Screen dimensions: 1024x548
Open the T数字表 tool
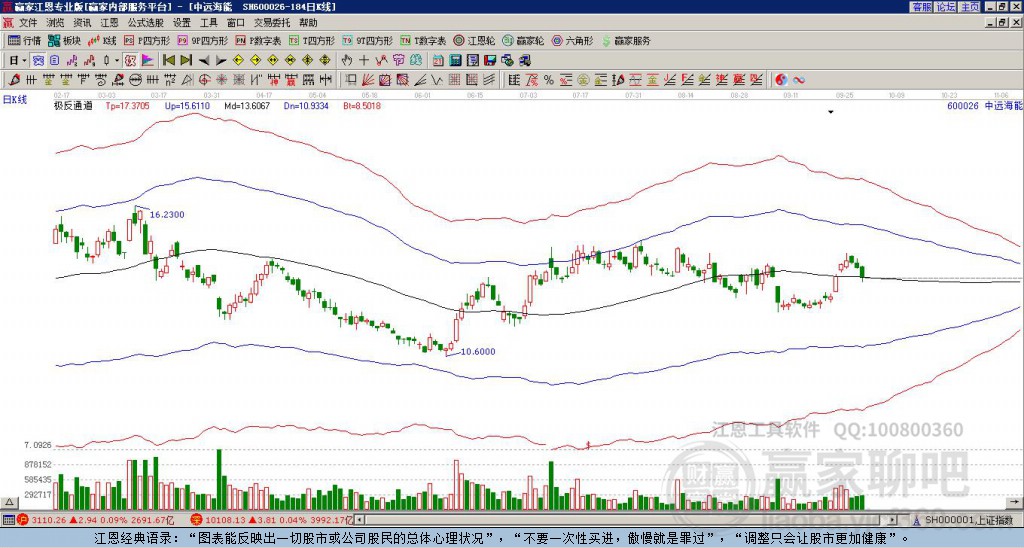[423, 40]
